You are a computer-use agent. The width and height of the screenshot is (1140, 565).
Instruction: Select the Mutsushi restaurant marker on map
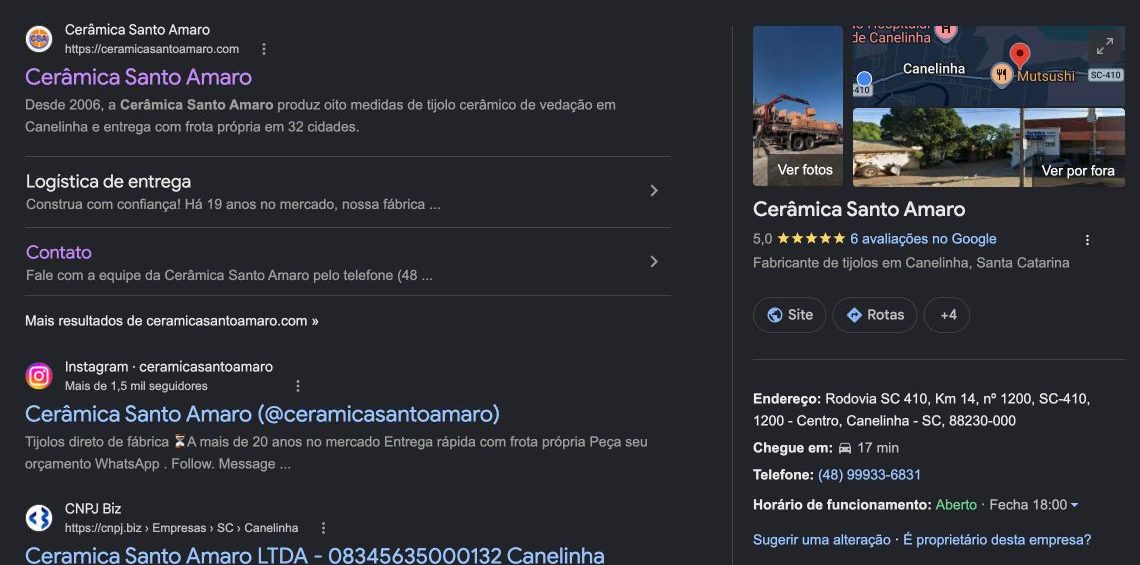pos(1001,74)
